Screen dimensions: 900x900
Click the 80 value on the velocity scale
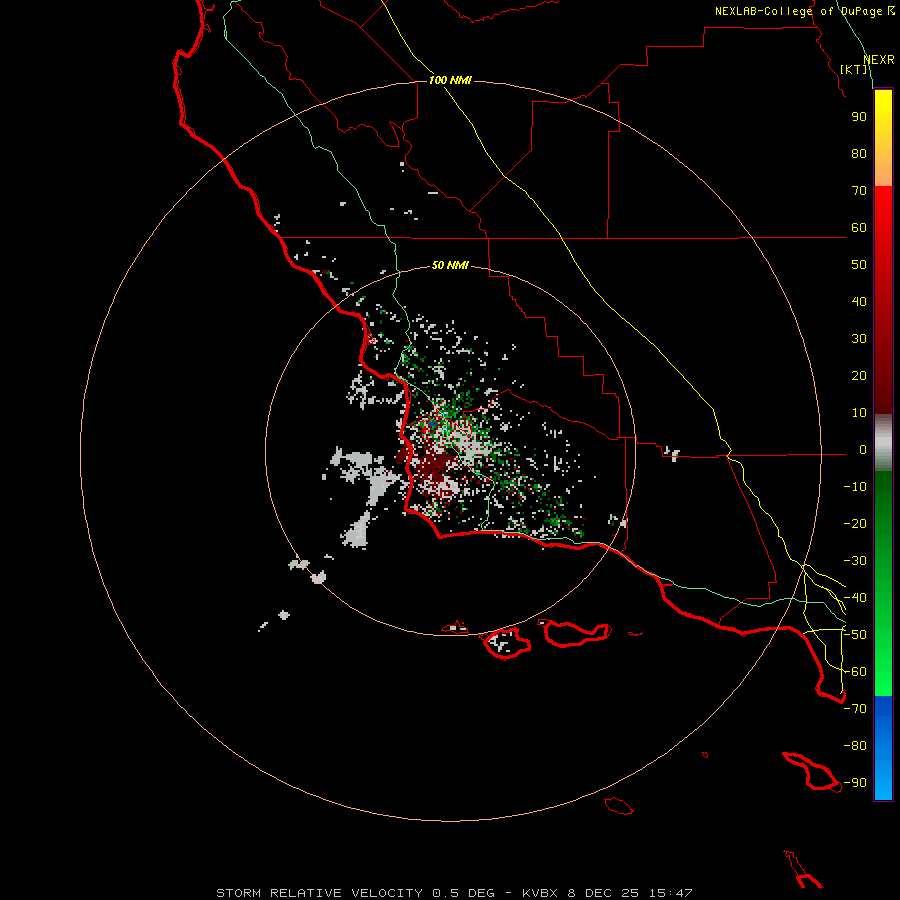pyautogui.click(x=859, y=154)
